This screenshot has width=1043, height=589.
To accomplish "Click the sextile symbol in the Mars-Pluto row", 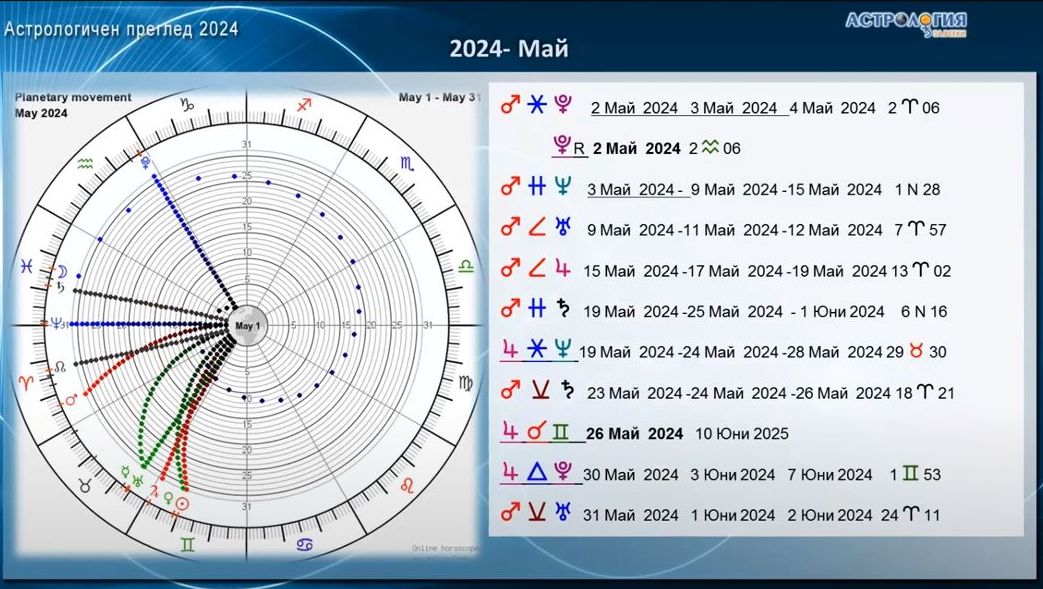I will [x=537, y=104].
